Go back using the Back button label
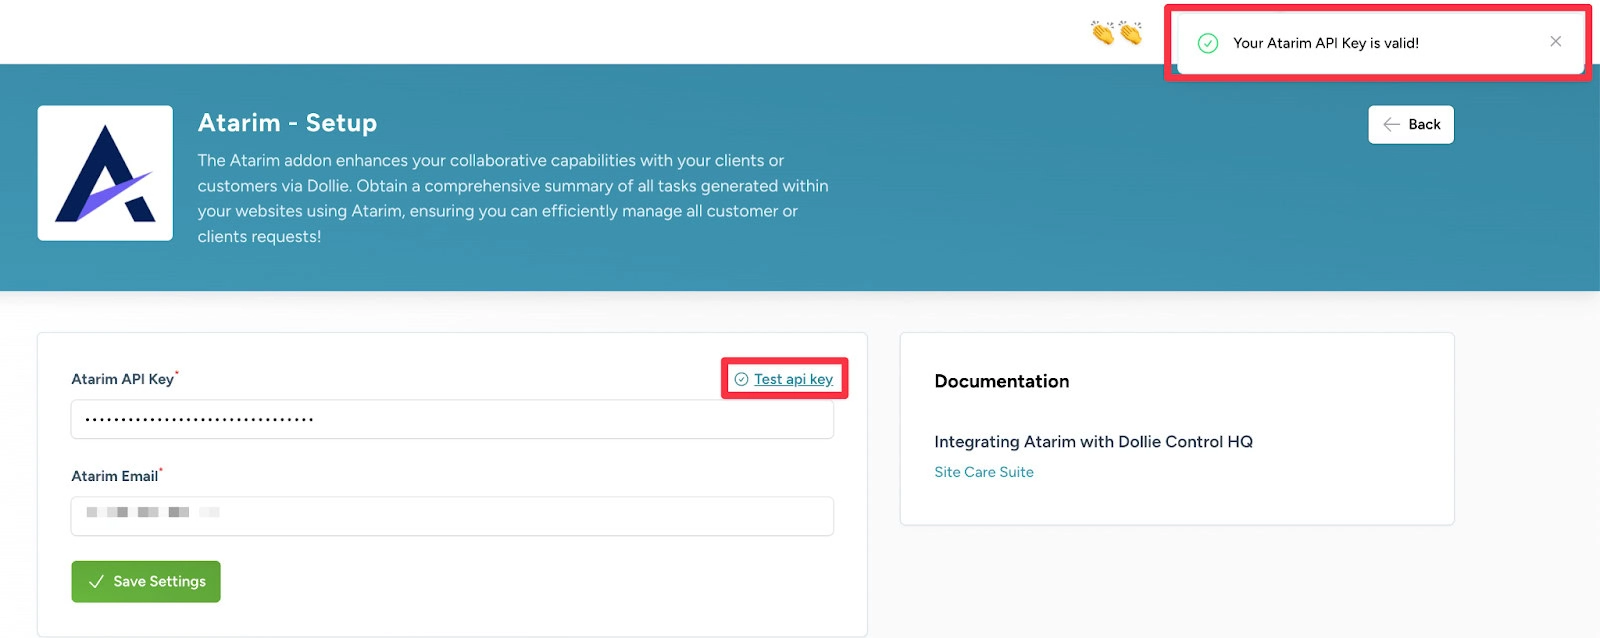 coord(1424,125)
